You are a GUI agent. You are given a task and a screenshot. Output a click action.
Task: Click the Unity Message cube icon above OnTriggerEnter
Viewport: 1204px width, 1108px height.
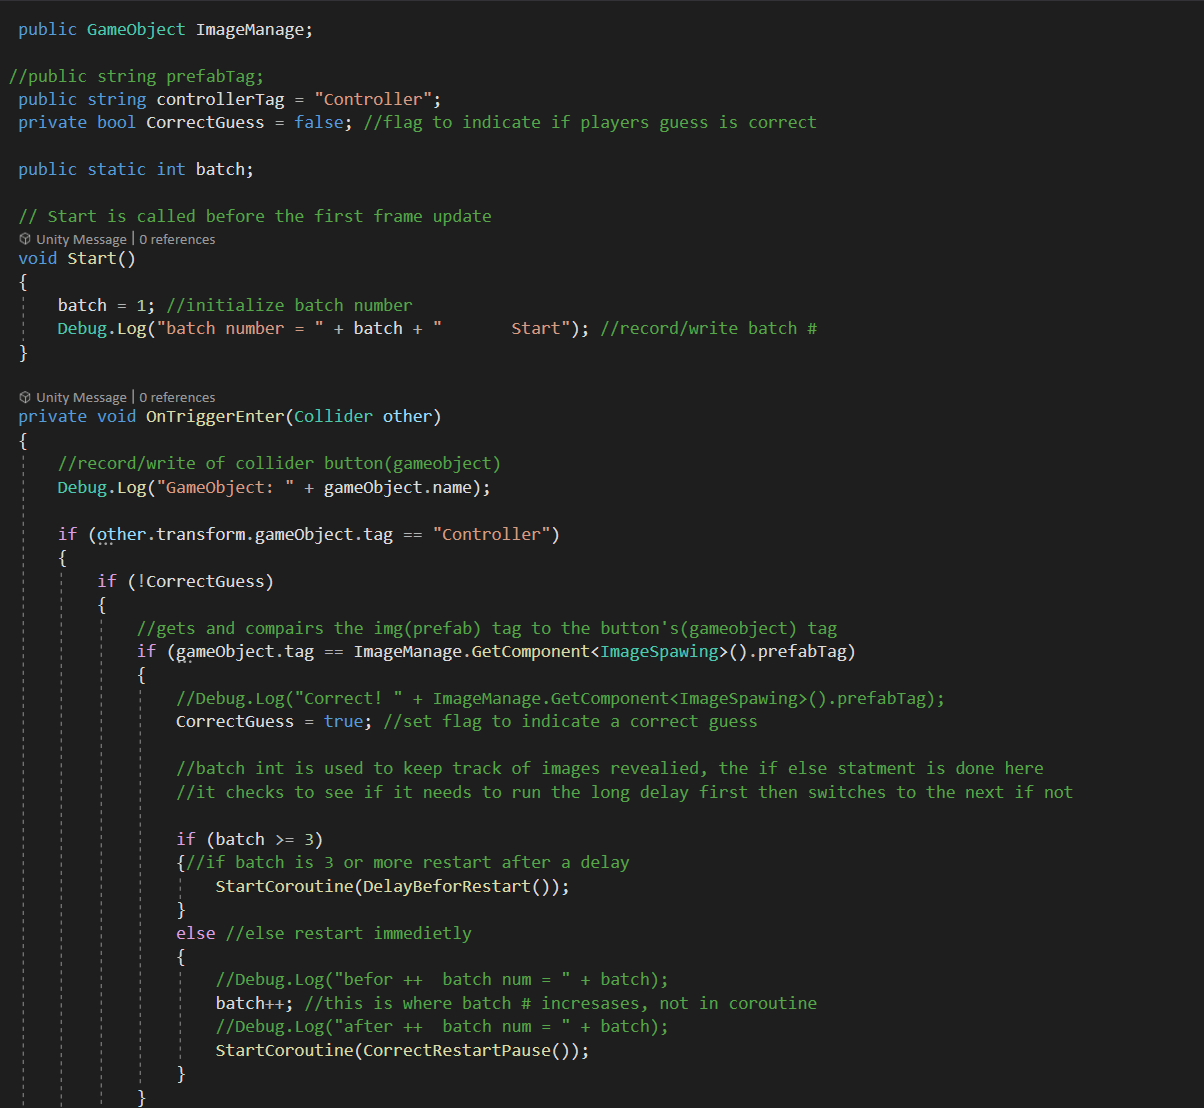point(25,397)
